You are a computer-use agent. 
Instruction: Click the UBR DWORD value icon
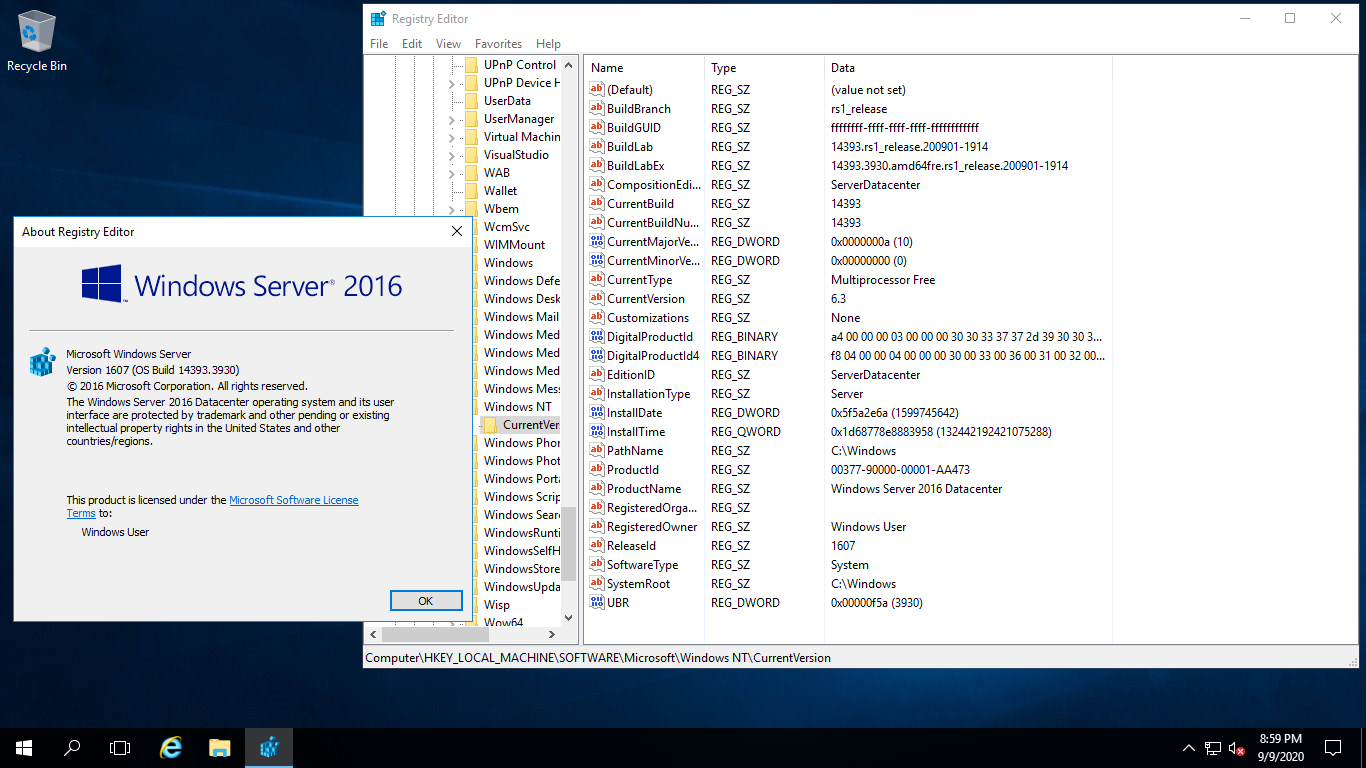tap(597, 603)
